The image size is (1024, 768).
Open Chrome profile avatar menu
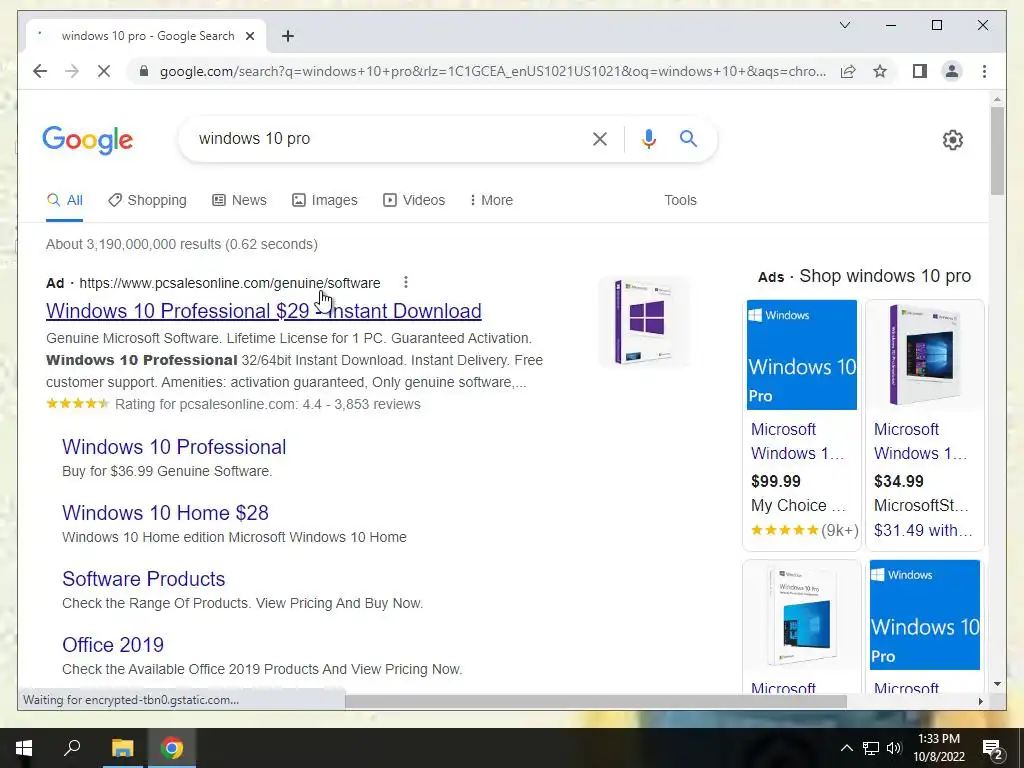[952, 71]
